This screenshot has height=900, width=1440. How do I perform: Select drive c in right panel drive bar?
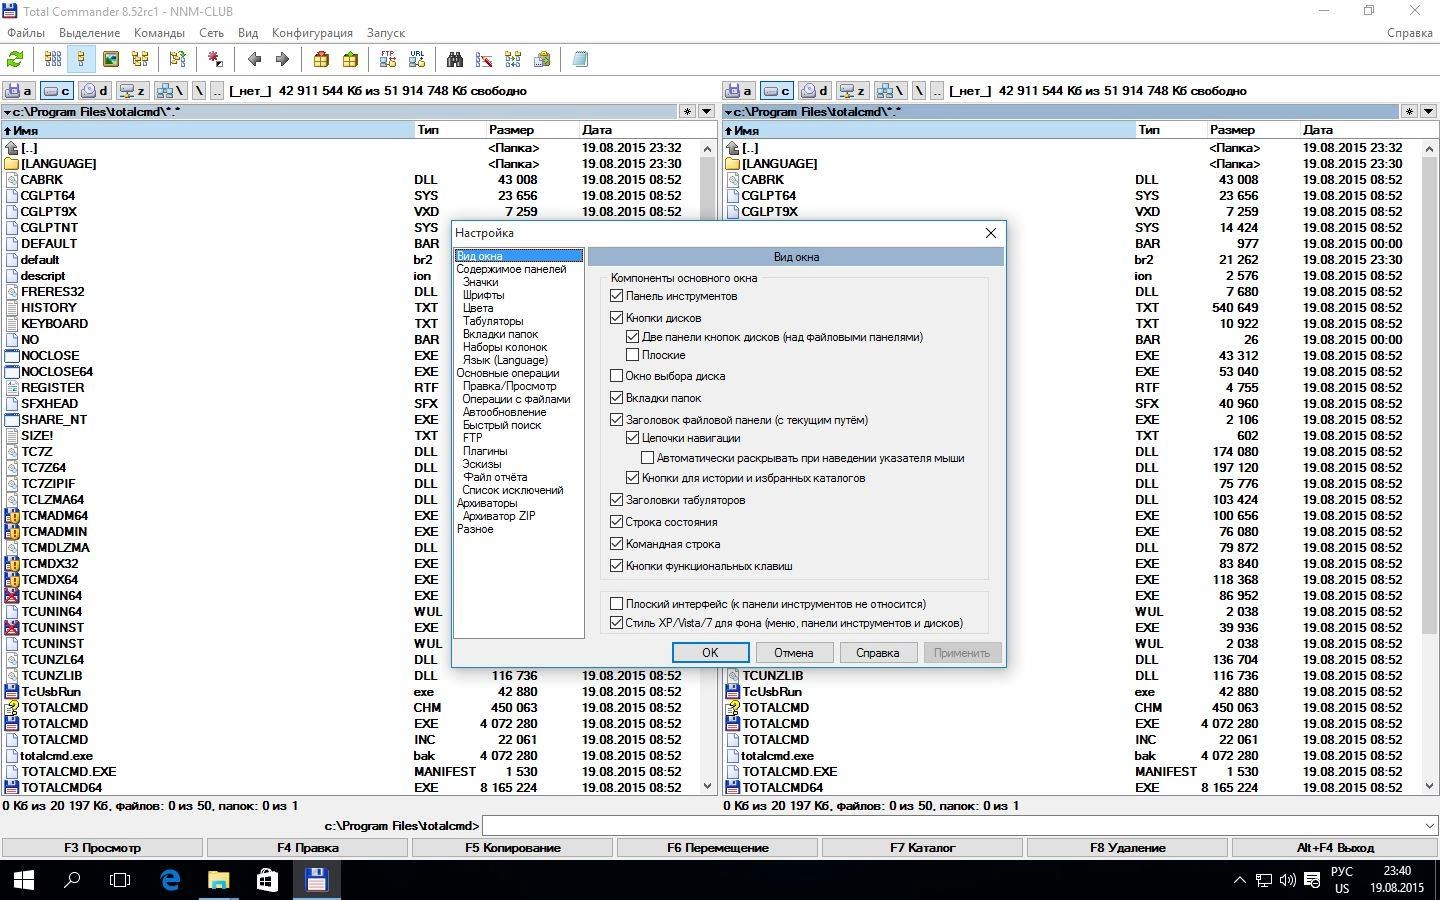pyautogui.click(x=776, y=91)
